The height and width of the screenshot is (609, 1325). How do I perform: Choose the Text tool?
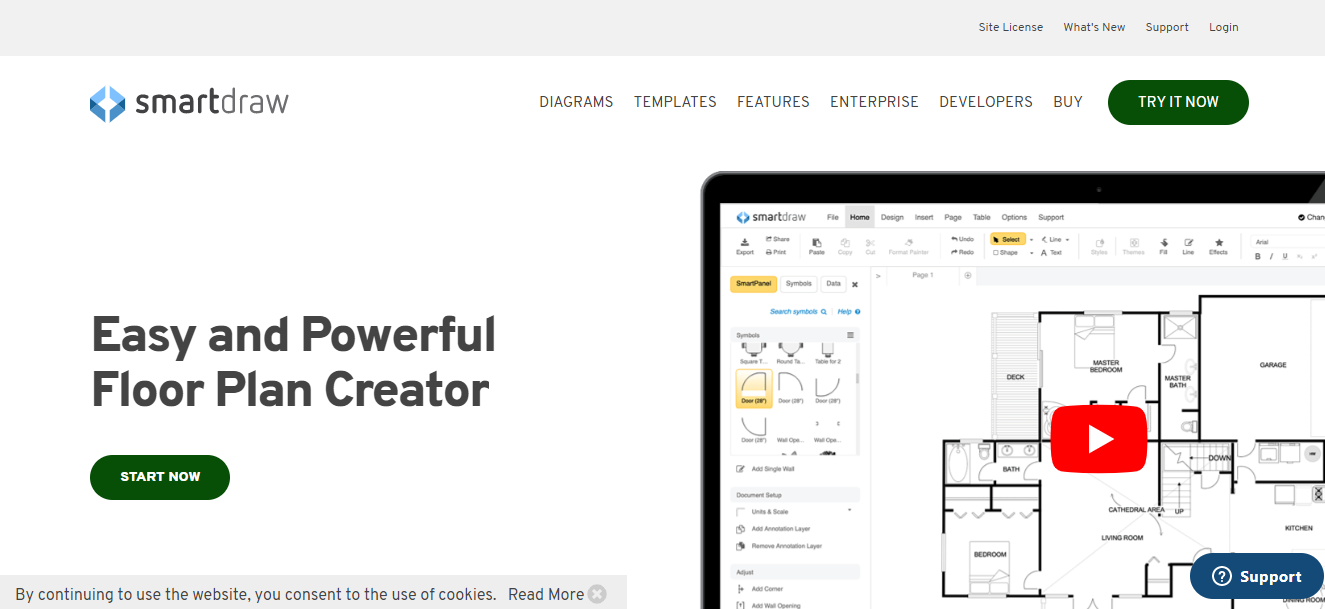(1051, 253)
